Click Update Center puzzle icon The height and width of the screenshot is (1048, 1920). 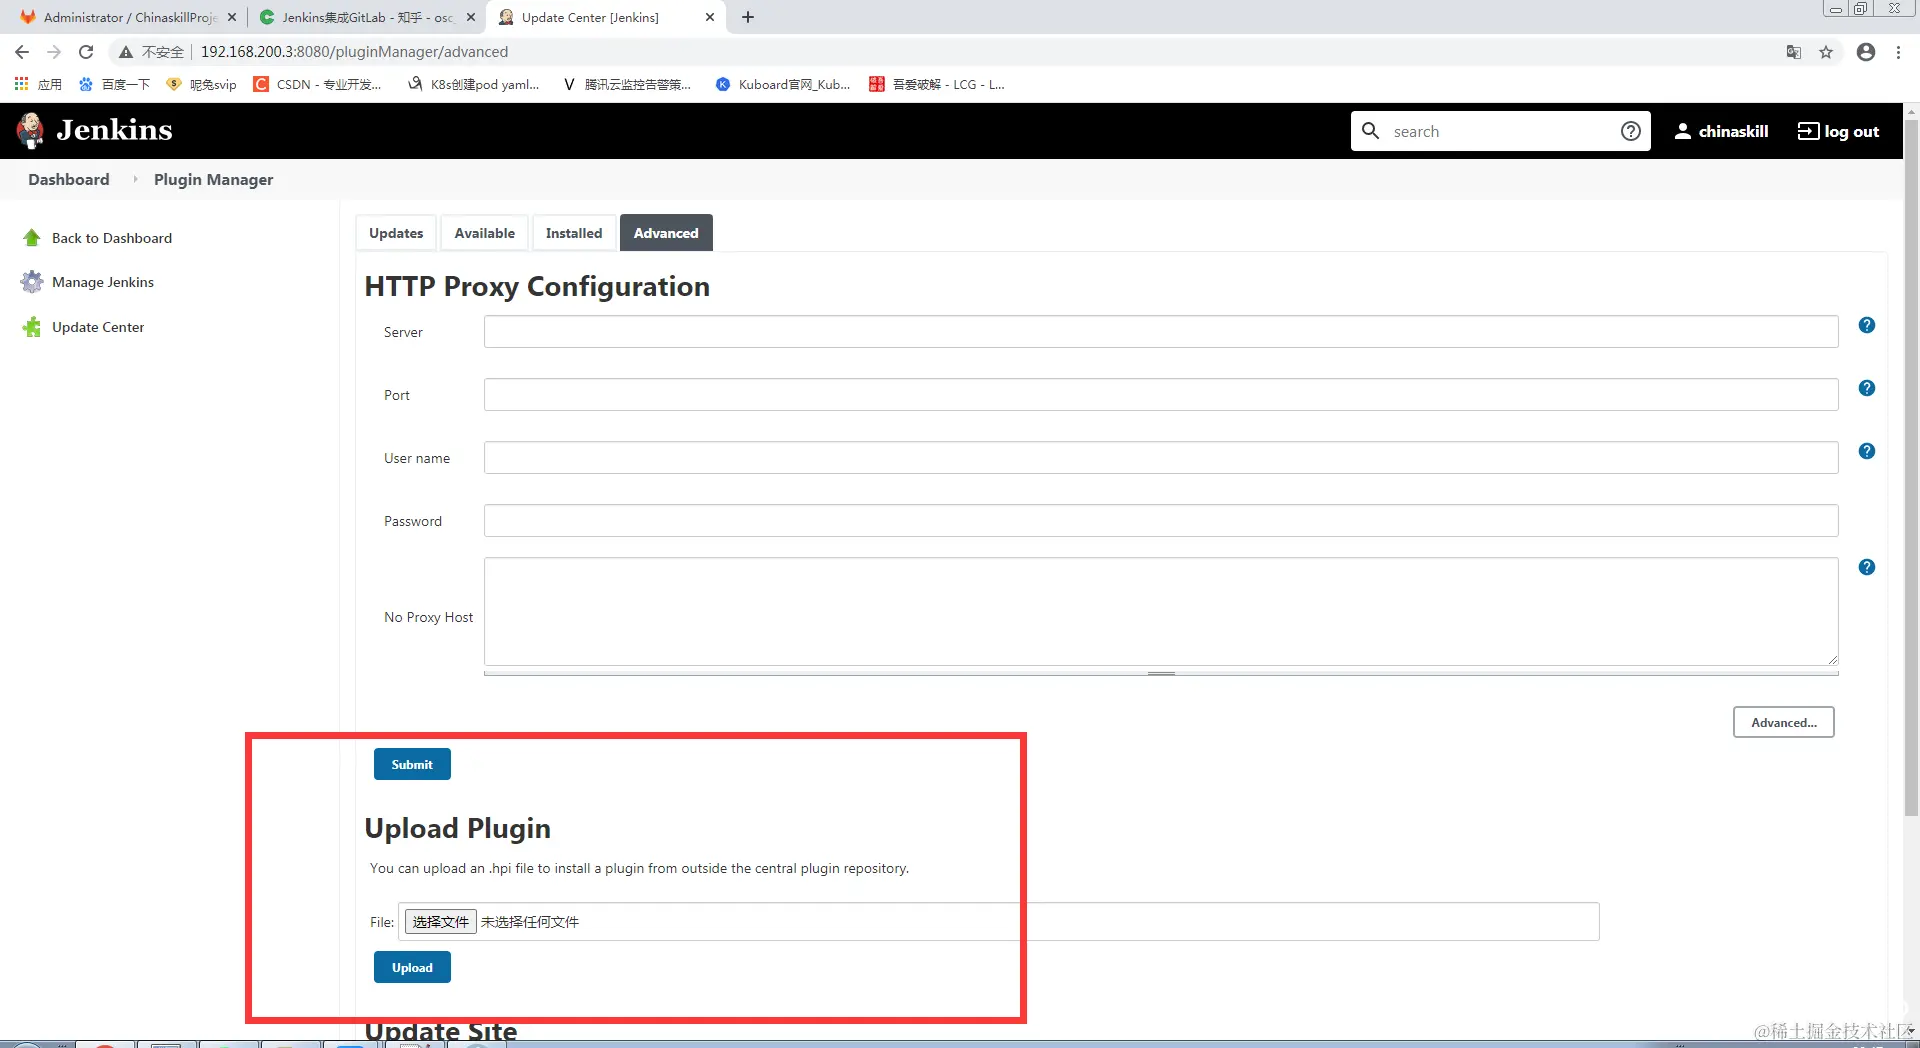32,327
